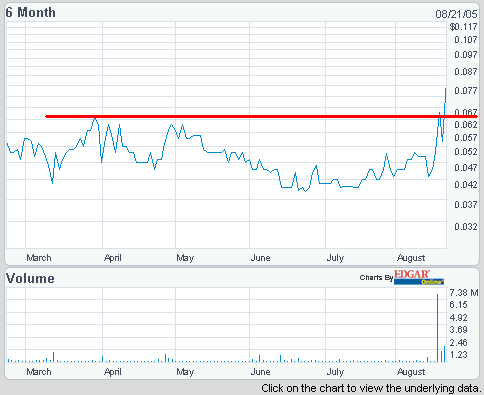Image resolution: width=484 pixels, height=395 pixels.
Task: Select the '6 Month' chart title
Action: [31, 12]
